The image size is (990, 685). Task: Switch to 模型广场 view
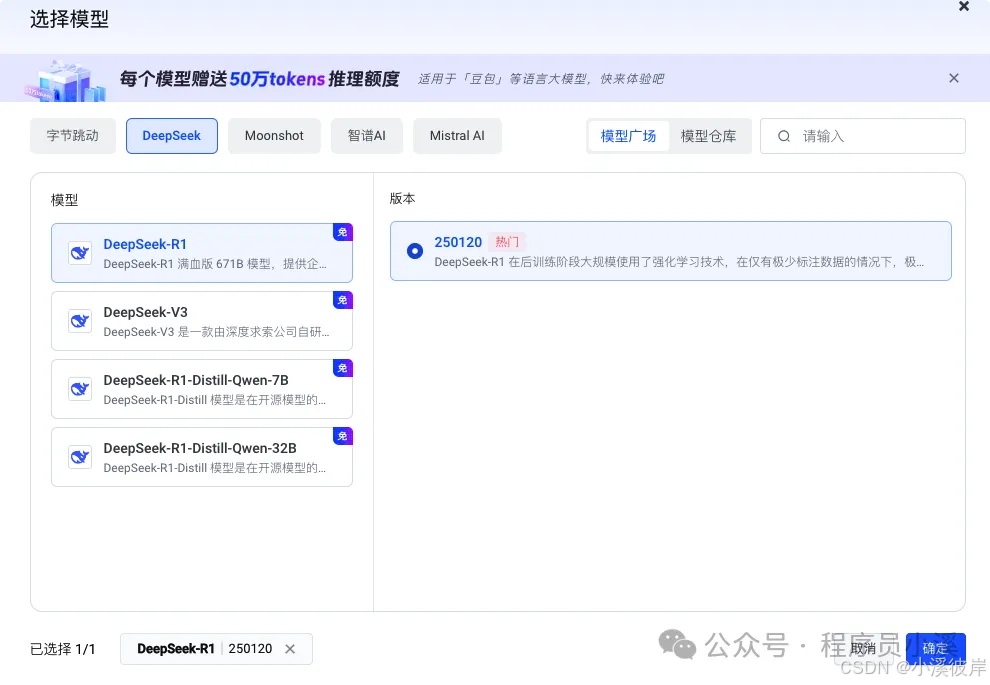point(628,136)
